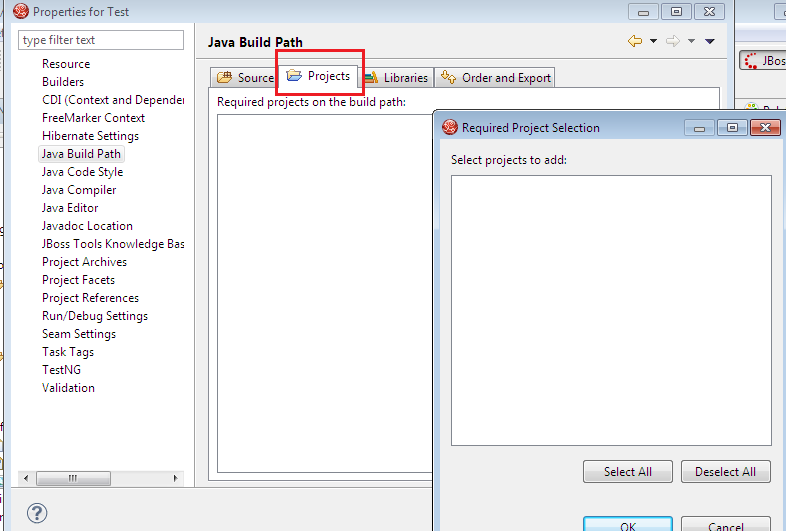Click the tree scrollbar right arrow
Image resolution: width=786 pixels, height=531 pixels.
(x=175, y=478)
